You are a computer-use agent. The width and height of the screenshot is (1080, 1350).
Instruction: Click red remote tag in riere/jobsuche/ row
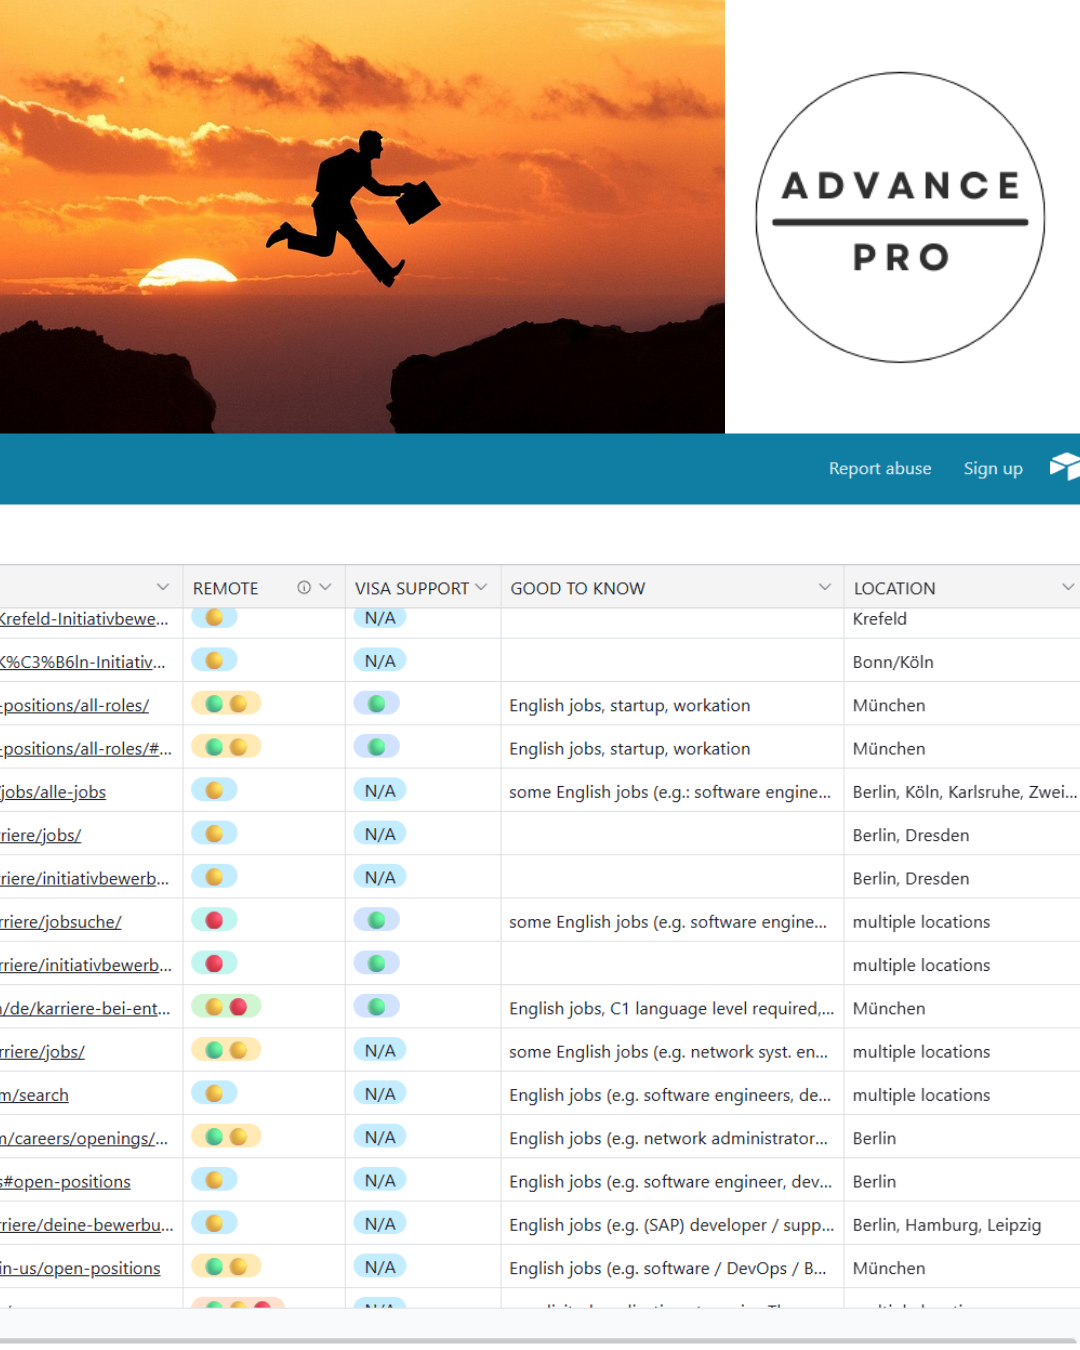click(x=214, y=920)
